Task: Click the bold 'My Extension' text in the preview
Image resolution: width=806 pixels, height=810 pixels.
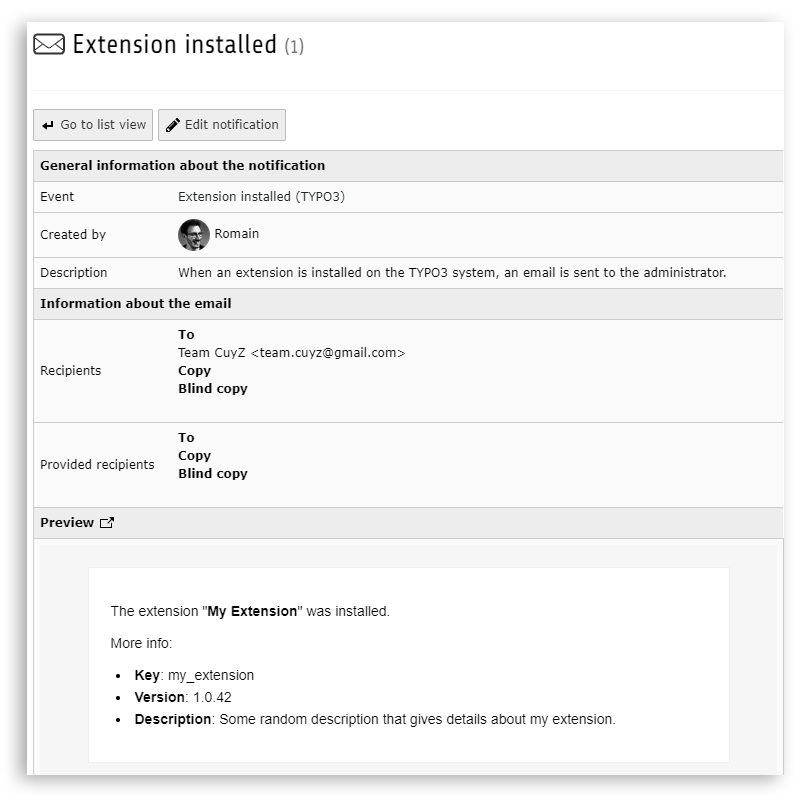Action: click(252, 611)
